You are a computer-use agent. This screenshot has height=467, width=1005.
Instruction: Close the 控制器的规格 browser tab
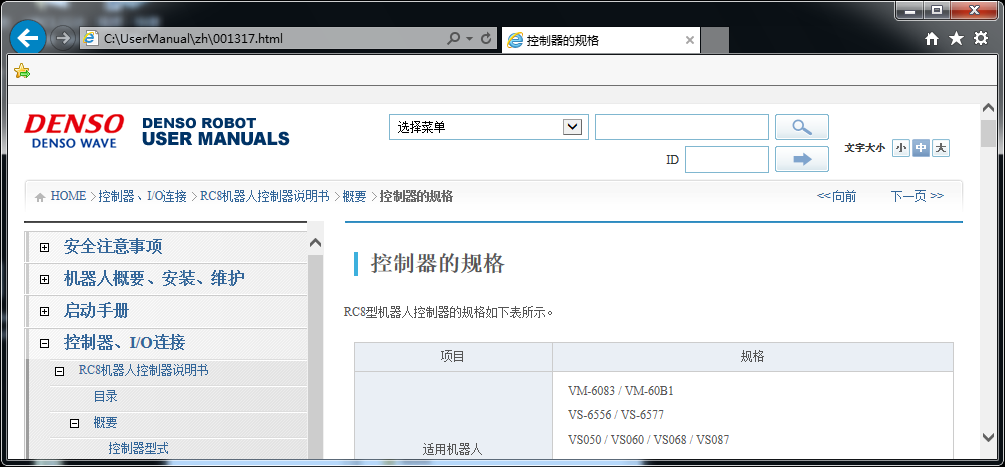tap(690, 40)
